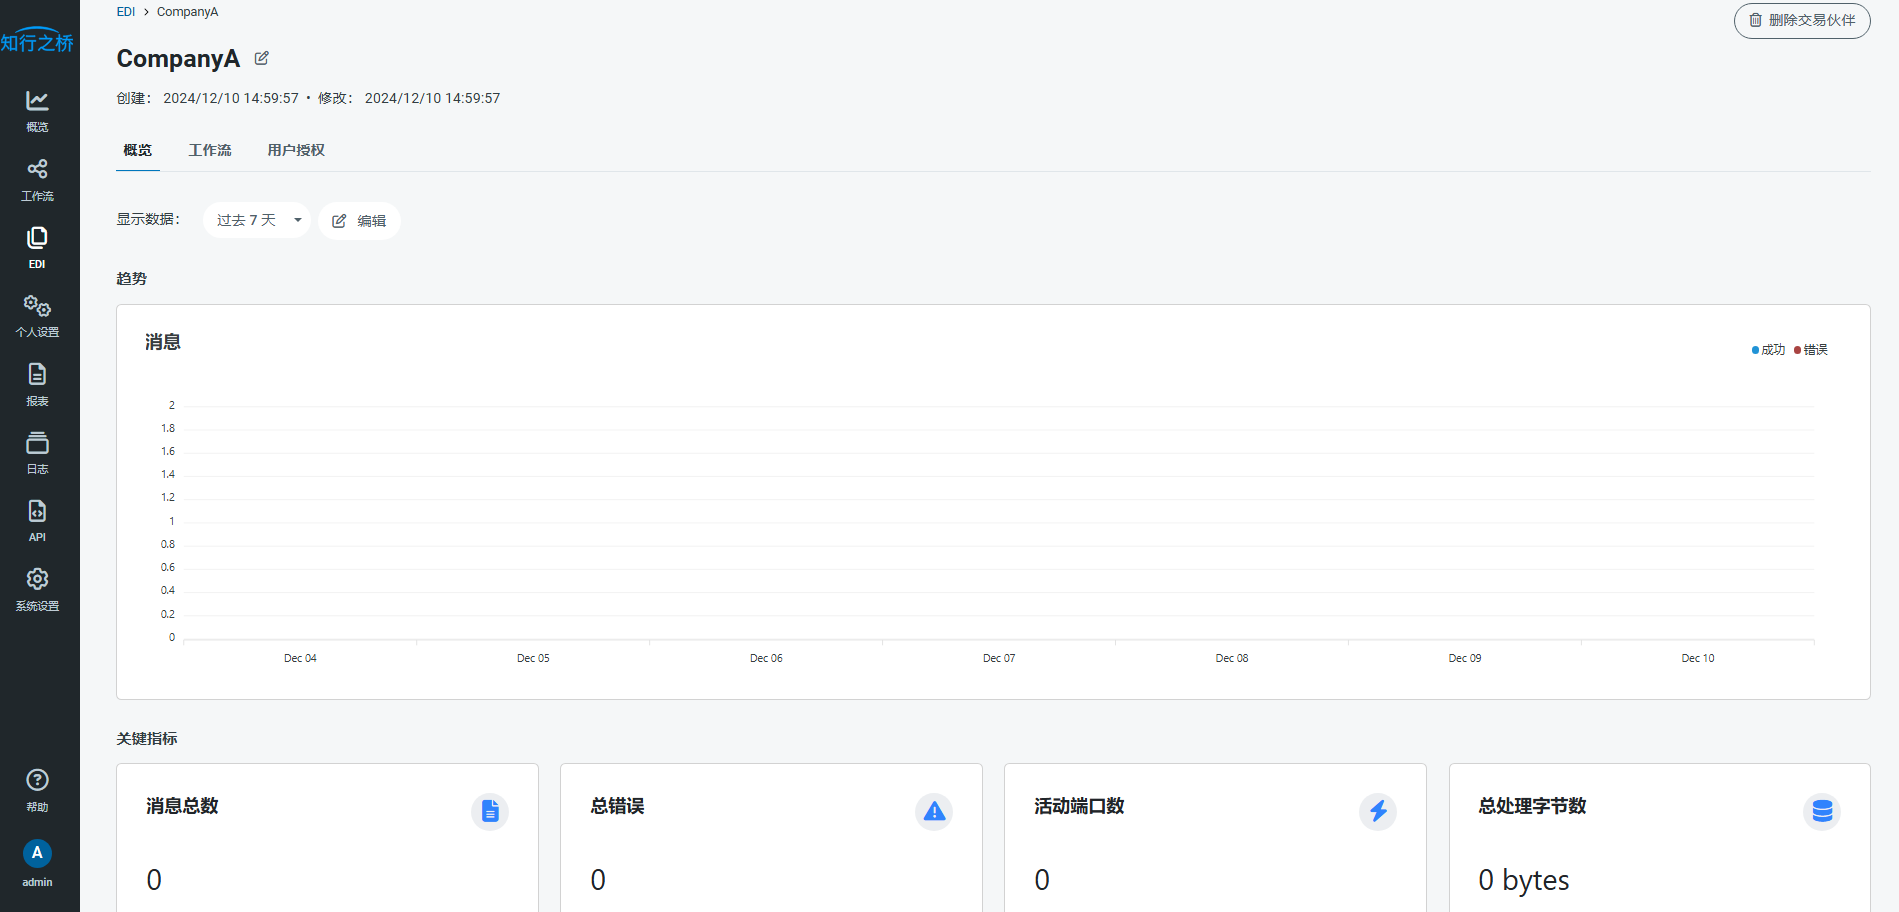Click the admin user avatar
Screen dimensions: 1899x912
37,853
